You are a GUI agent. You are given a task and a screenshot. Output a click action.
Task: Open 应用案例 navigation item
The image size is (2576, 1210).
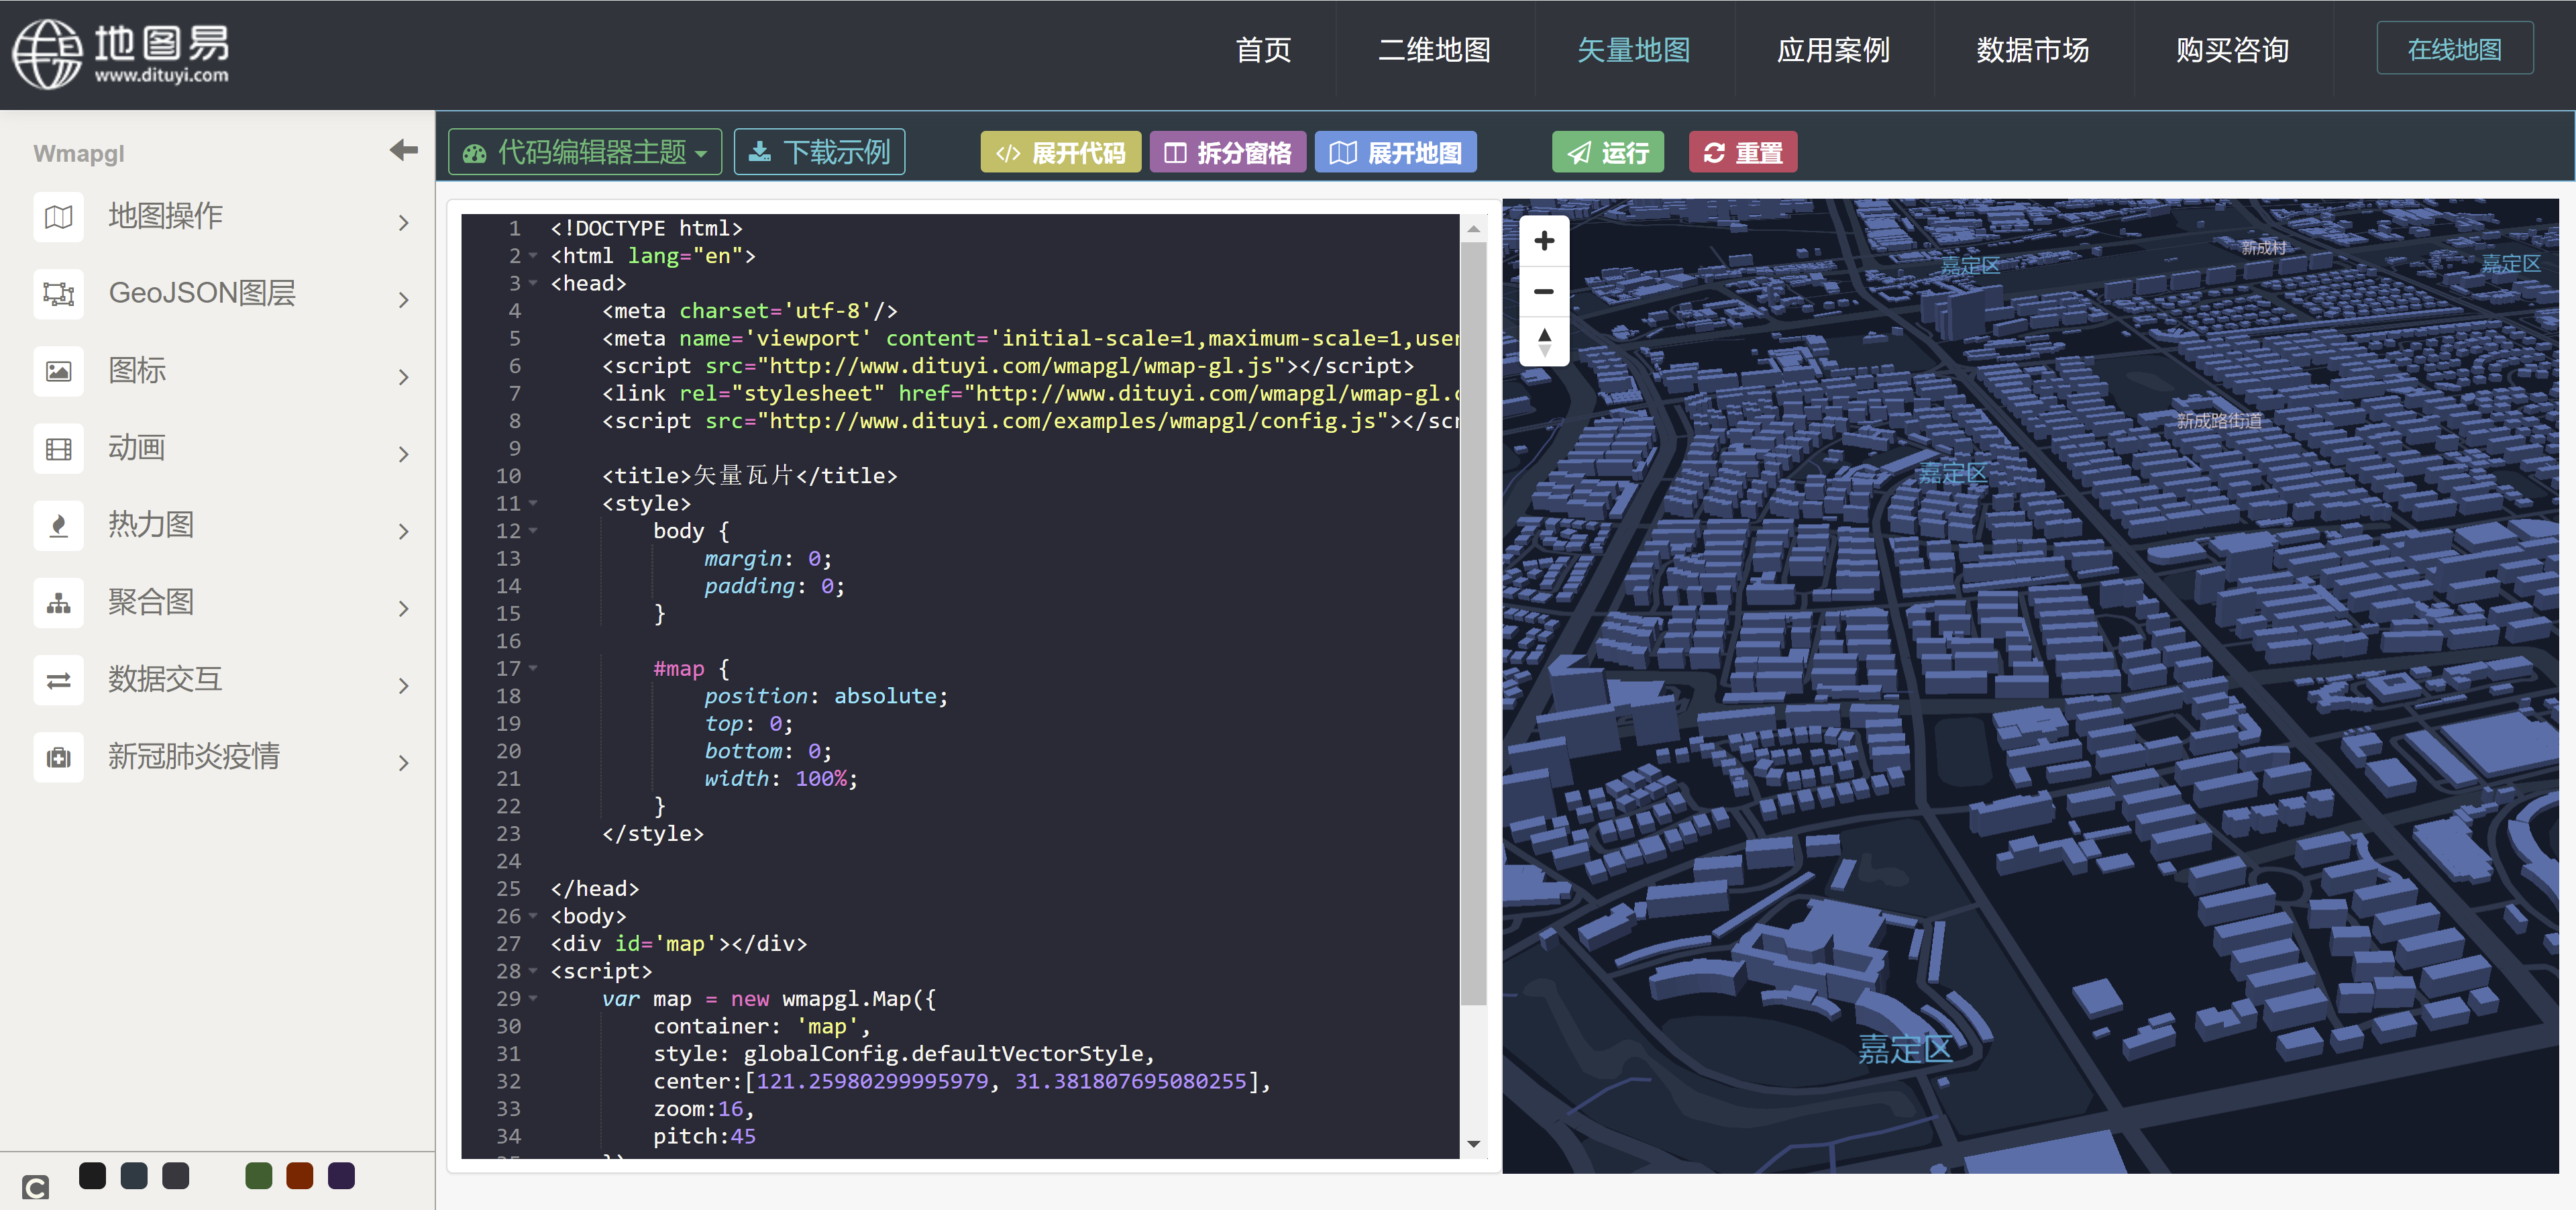coord(1833,50)
